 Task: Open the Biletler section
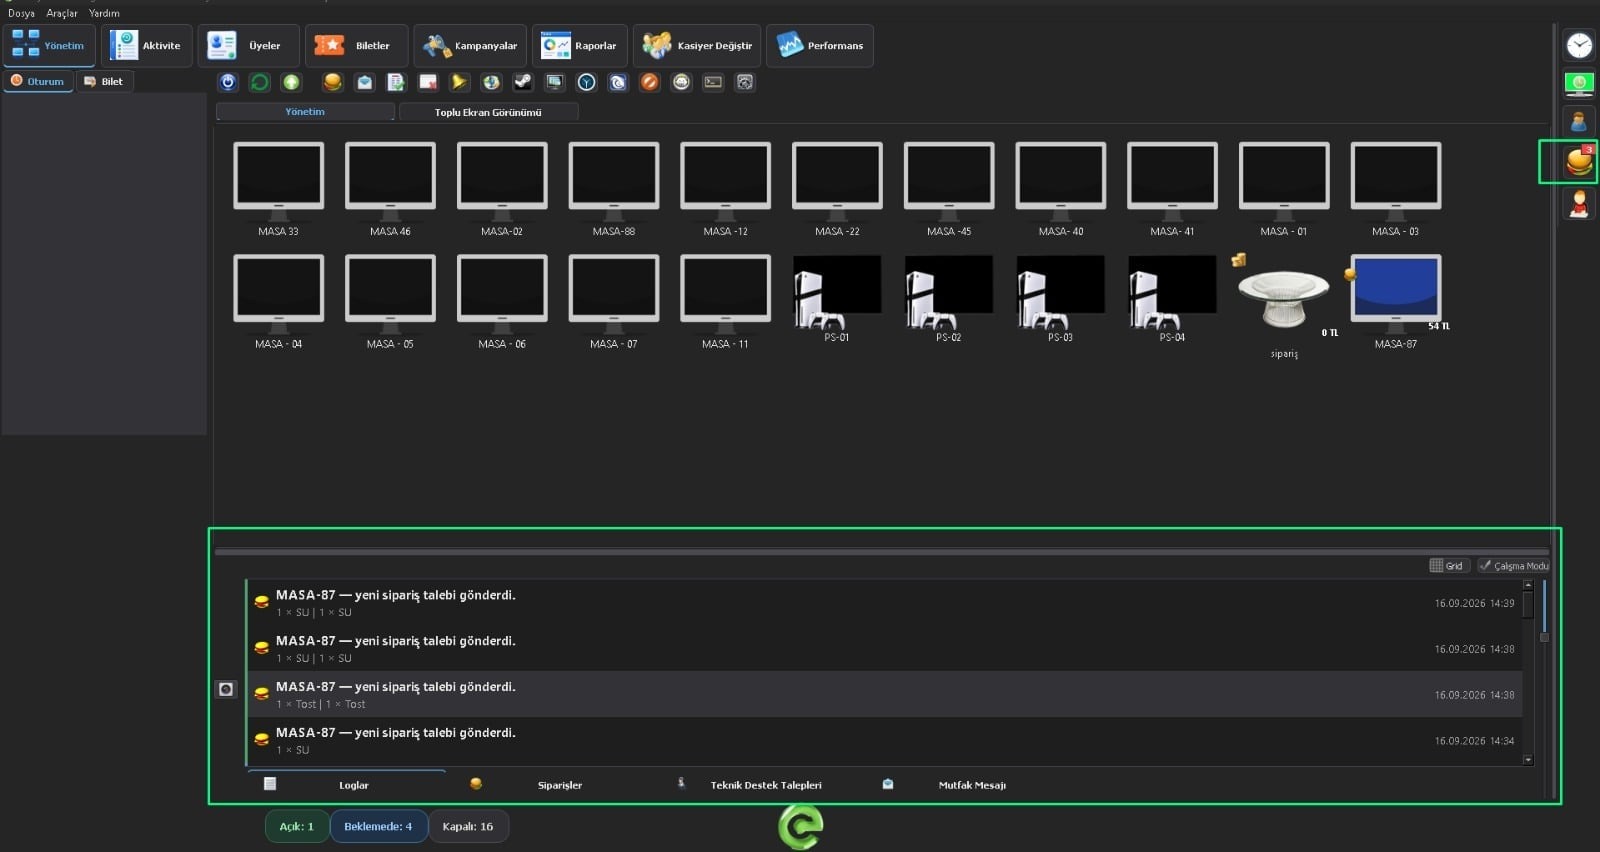[x=356, y=46]
